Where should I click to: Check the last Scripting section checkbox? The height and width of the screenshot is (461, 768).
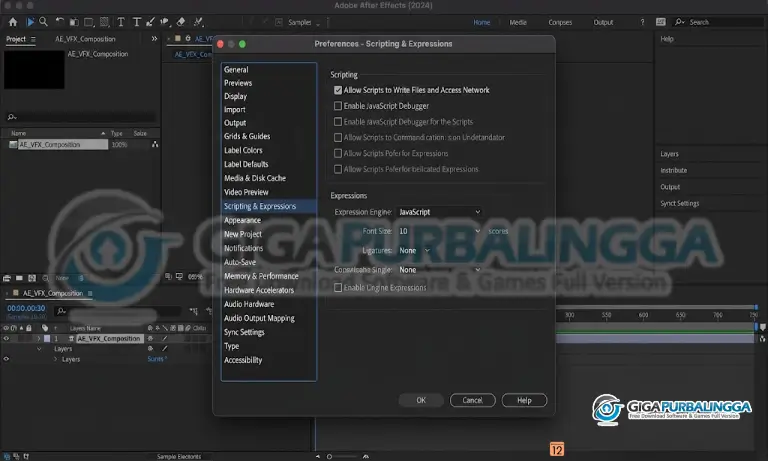[338, 169]
